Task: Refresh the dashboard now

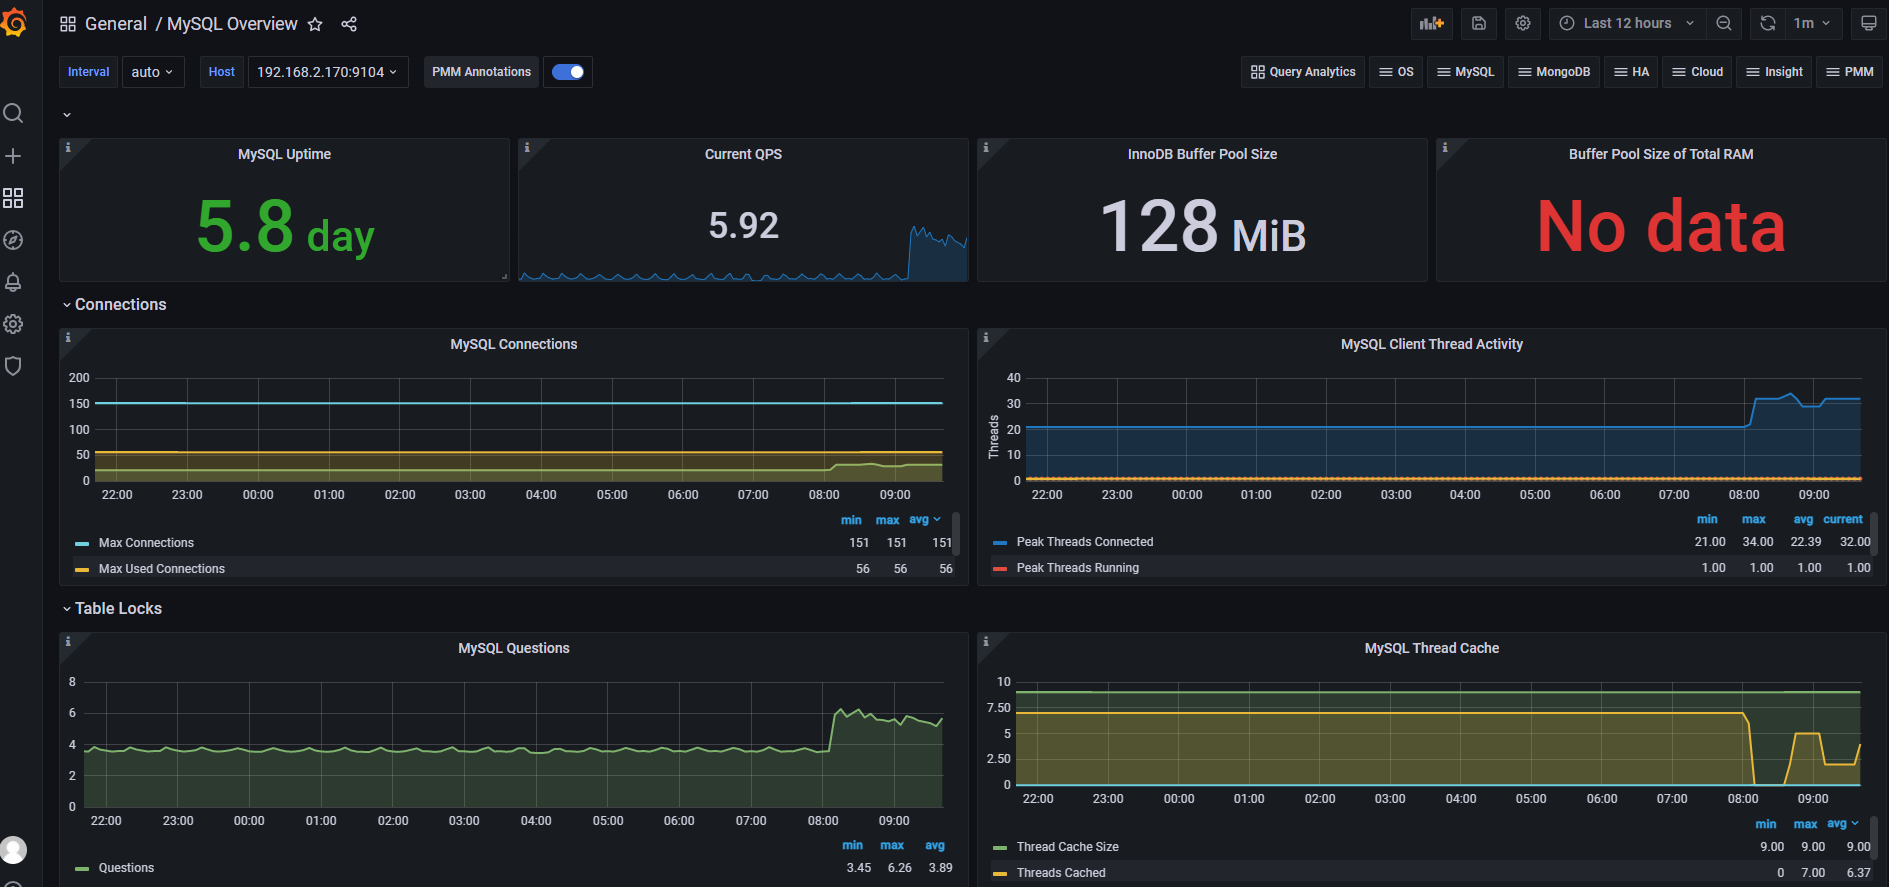Action: point(1768,23)
